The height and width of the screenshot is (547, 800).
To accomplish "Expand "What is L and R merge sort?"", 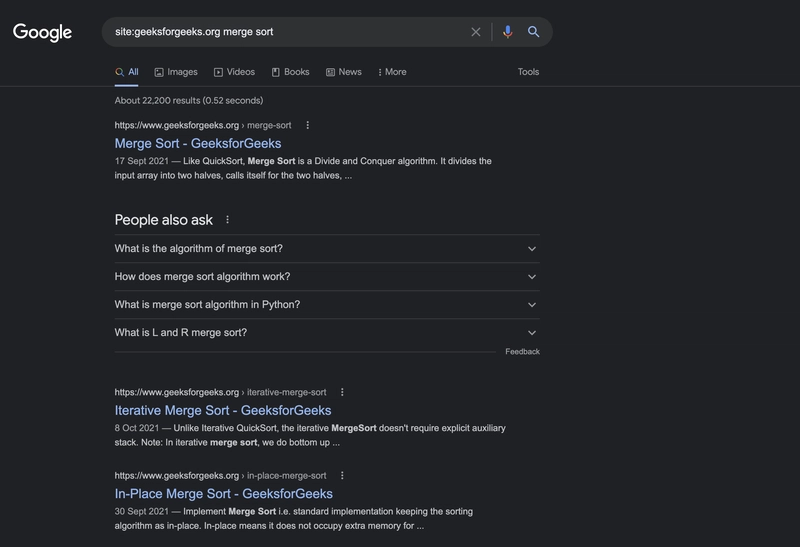I will (327, 333).
